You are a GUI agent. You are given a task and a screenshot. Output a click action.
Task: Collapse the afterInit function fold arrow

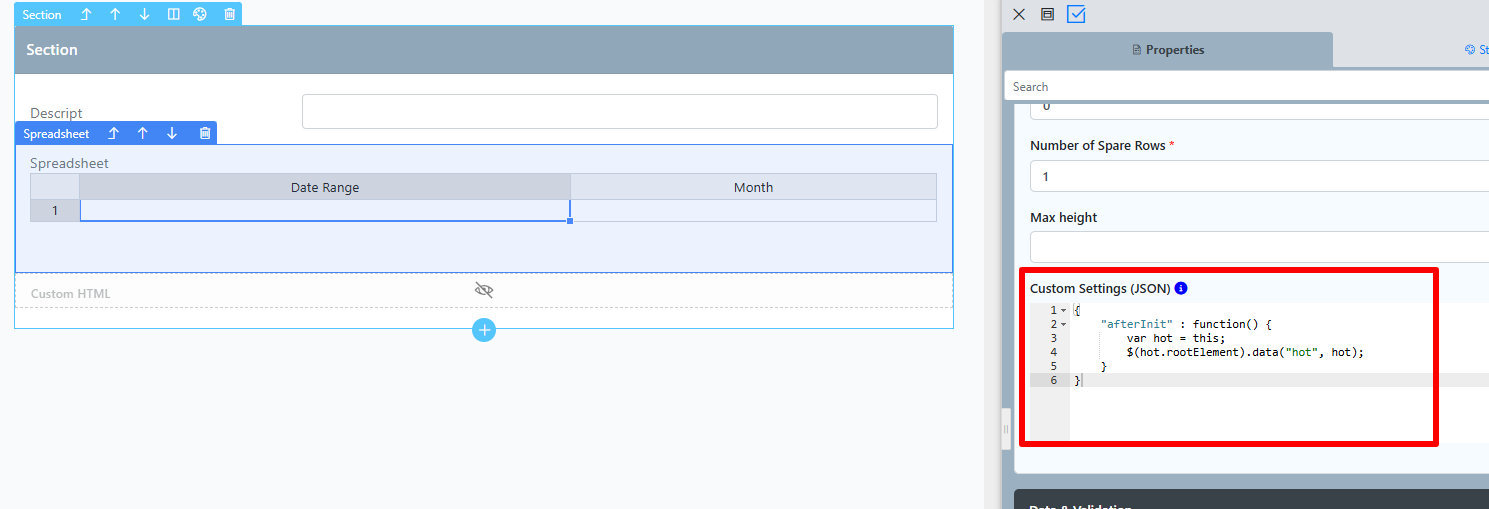tap(1063, 324)
